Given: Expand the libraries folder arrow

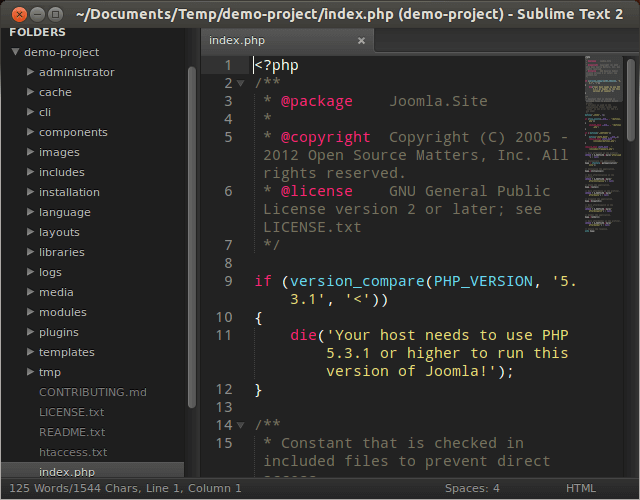Looking at the screenshot, I should pyautogui.click(x=30, y=252).
